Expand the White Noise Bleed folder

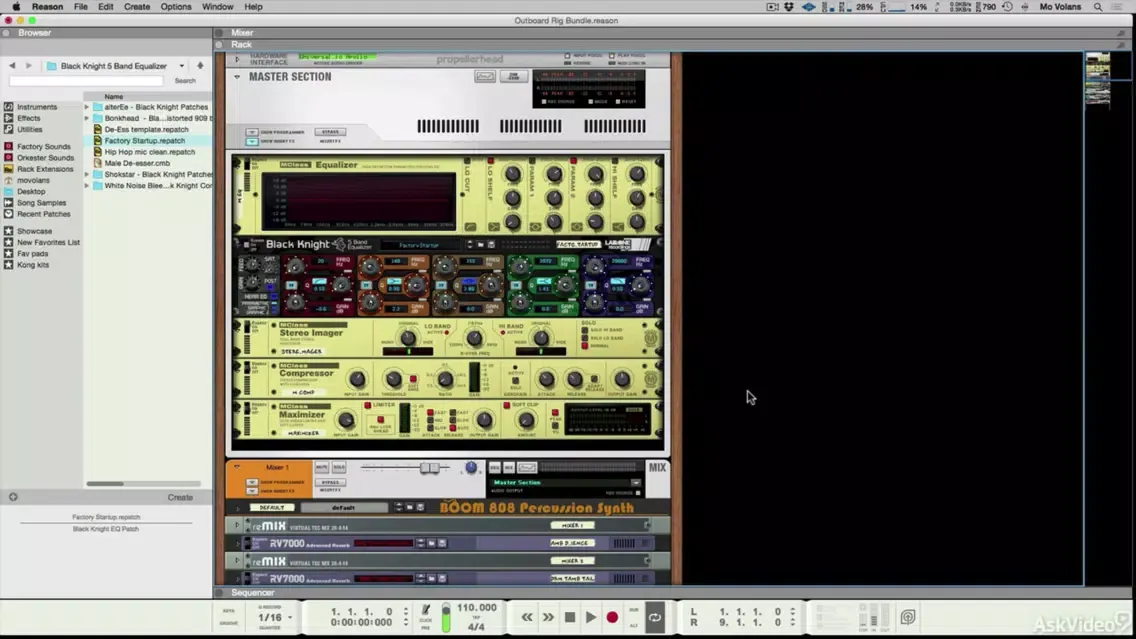(x=87, y=185)
